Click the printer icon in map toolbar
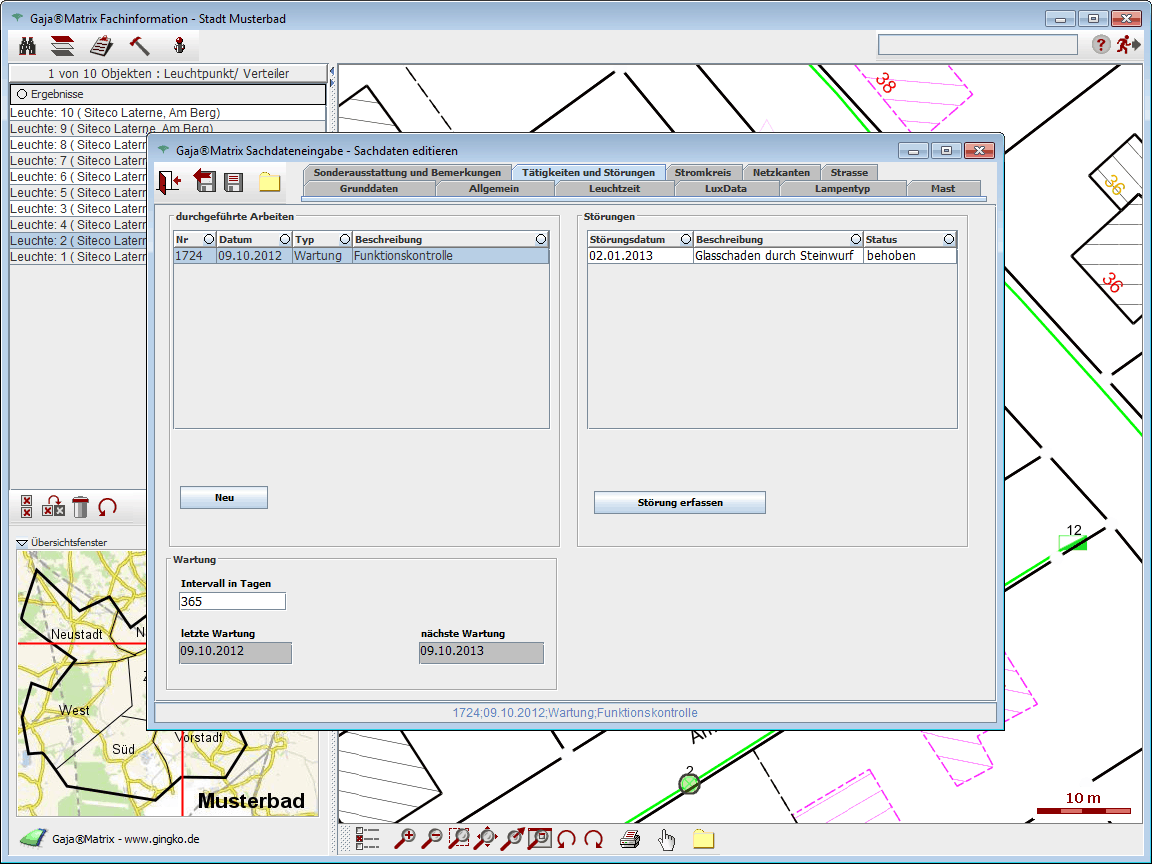This screenshot has height=864, width=1152. coord(629,839)
